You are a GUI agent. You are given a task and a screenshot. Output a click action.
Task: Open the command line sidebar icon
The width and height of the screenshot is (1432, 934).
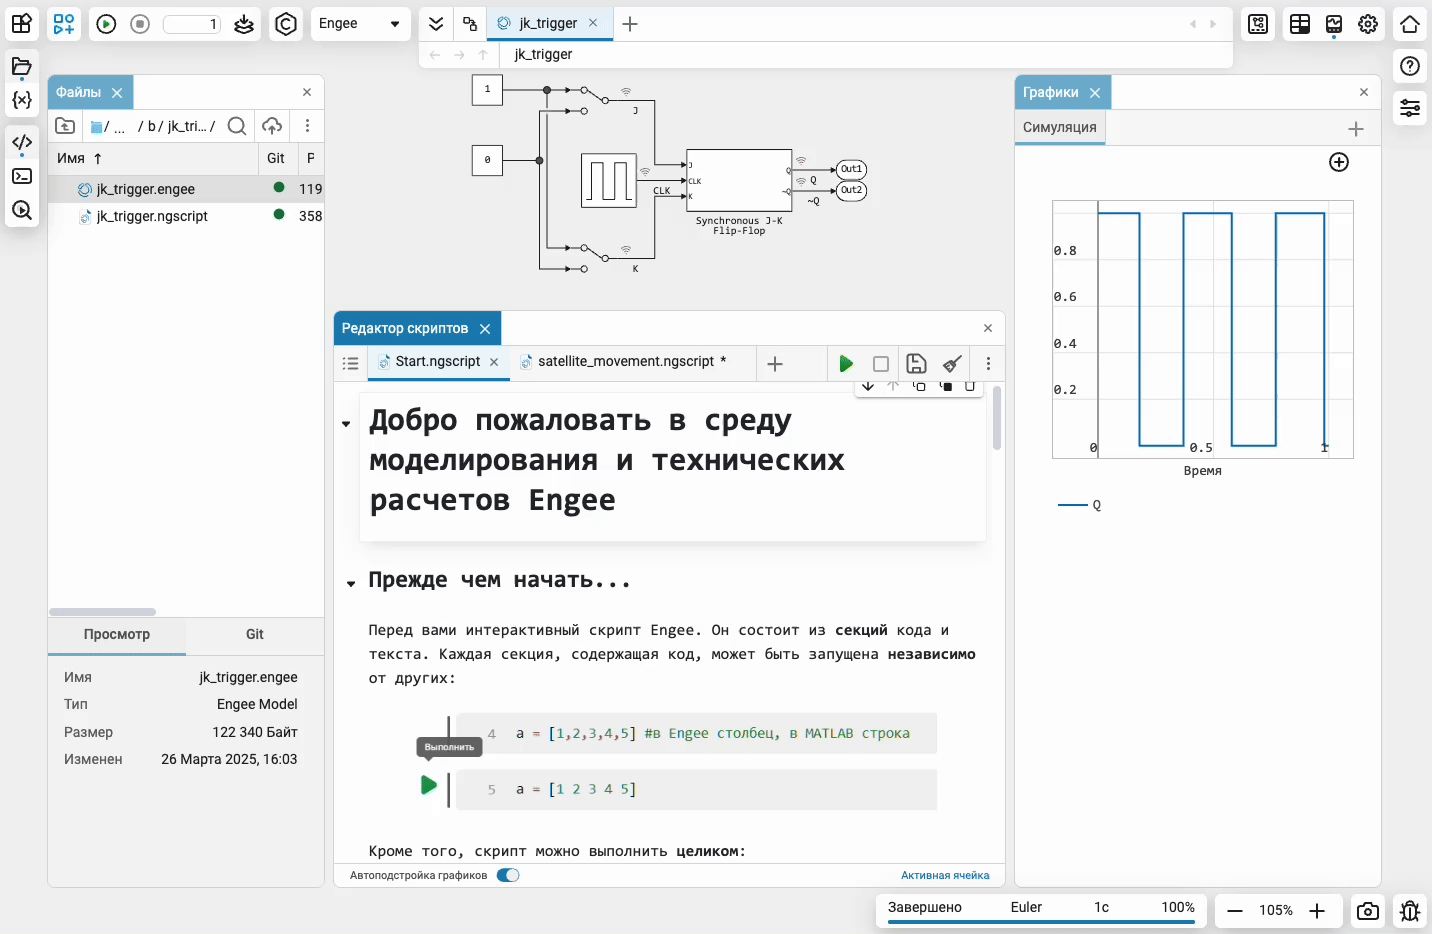coord(22,176)
